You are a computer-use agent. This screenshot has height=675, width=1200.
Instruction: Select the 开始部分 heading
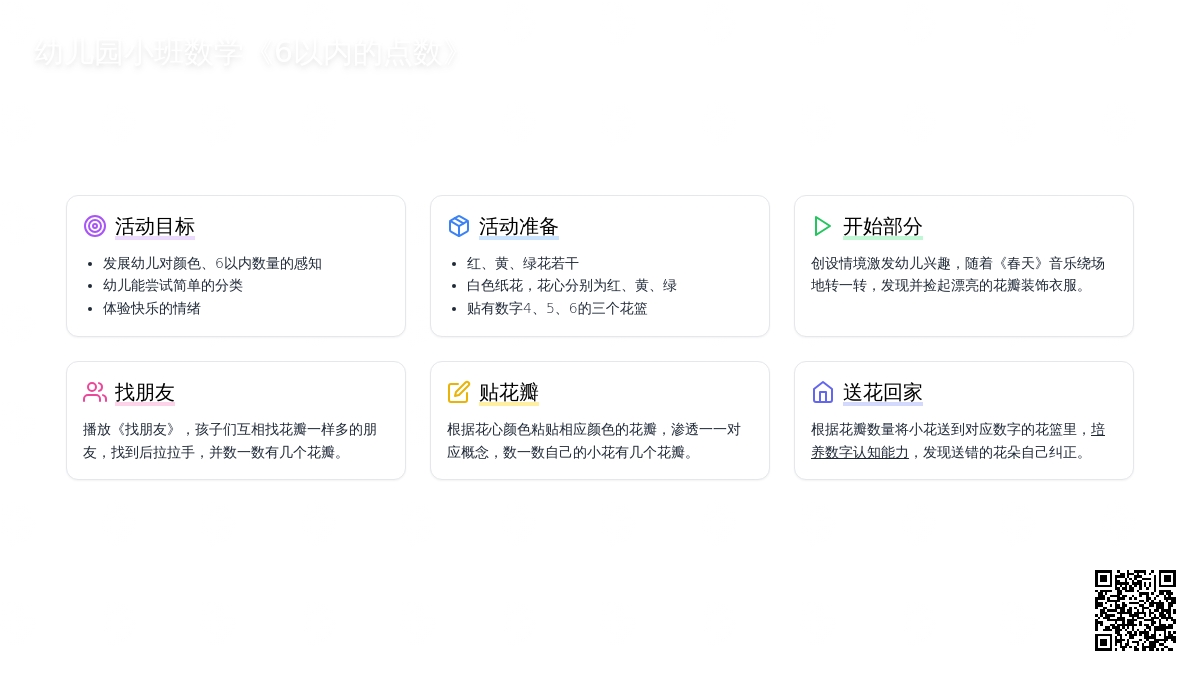point(883,226)
